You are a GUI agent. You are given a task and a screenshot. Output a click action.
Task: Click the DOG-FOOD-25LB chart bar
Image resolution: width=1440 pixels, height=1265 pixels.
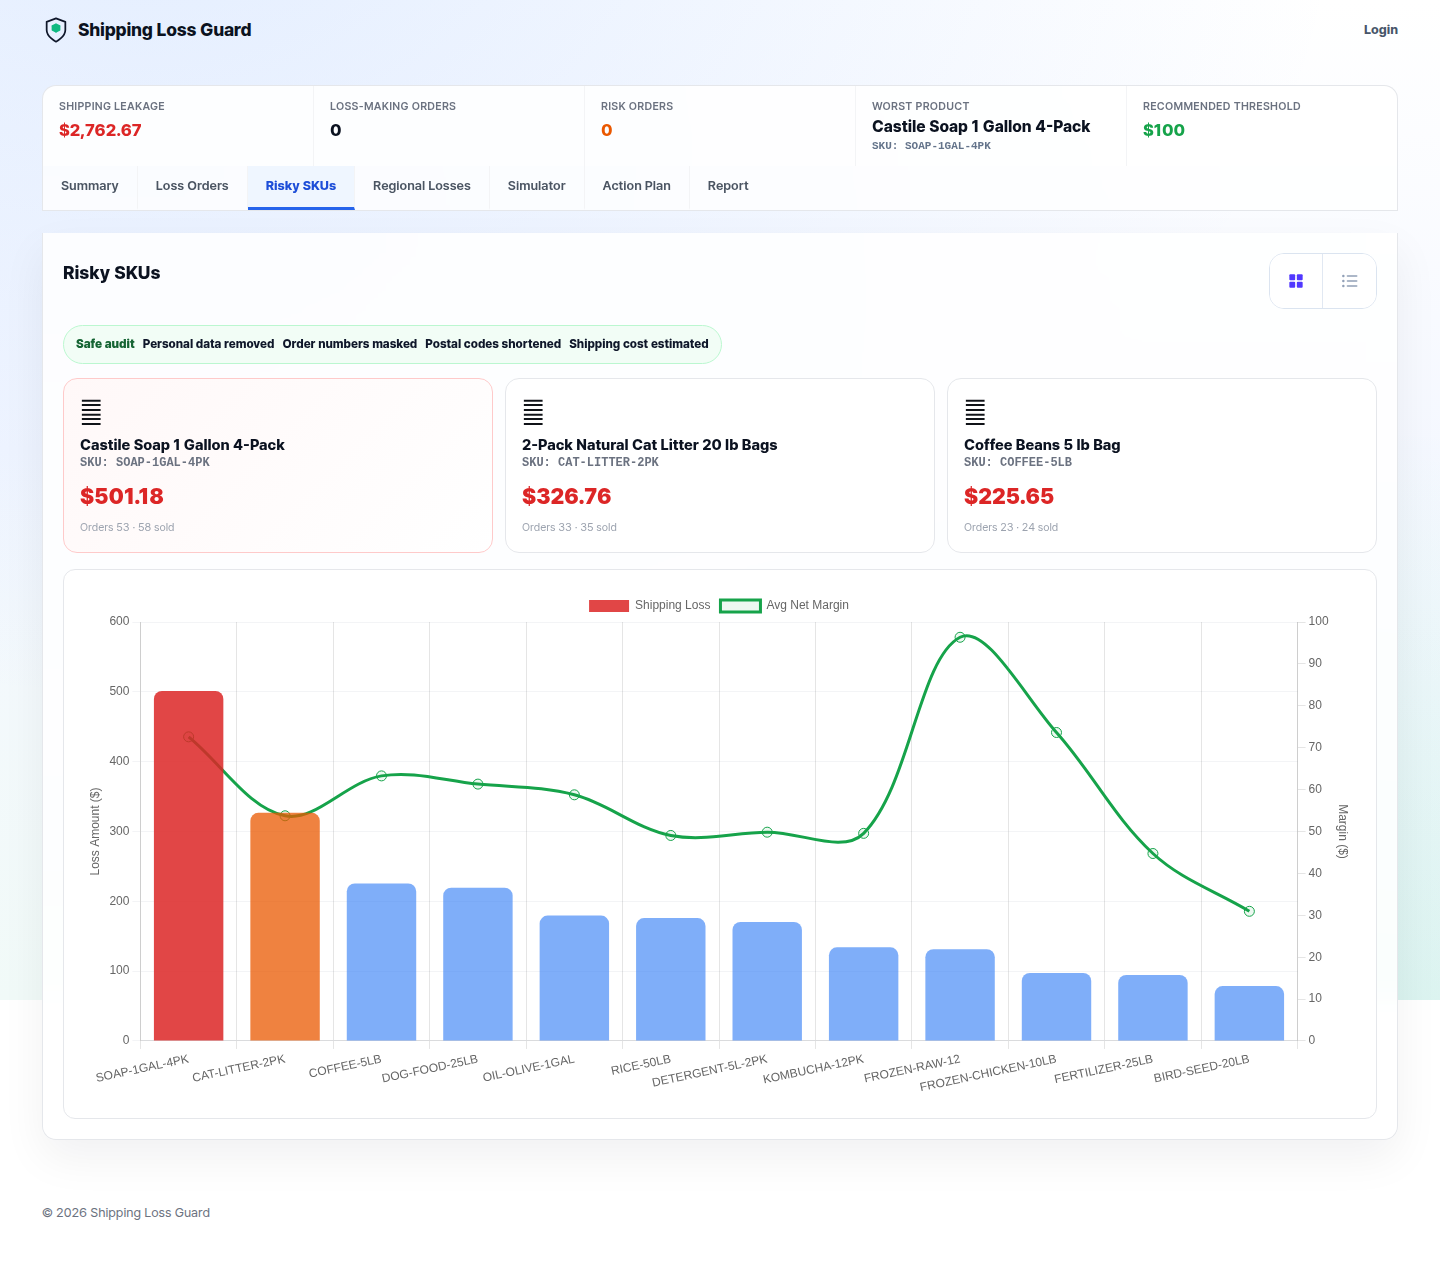pyautogui.click(x=478, y=964)
